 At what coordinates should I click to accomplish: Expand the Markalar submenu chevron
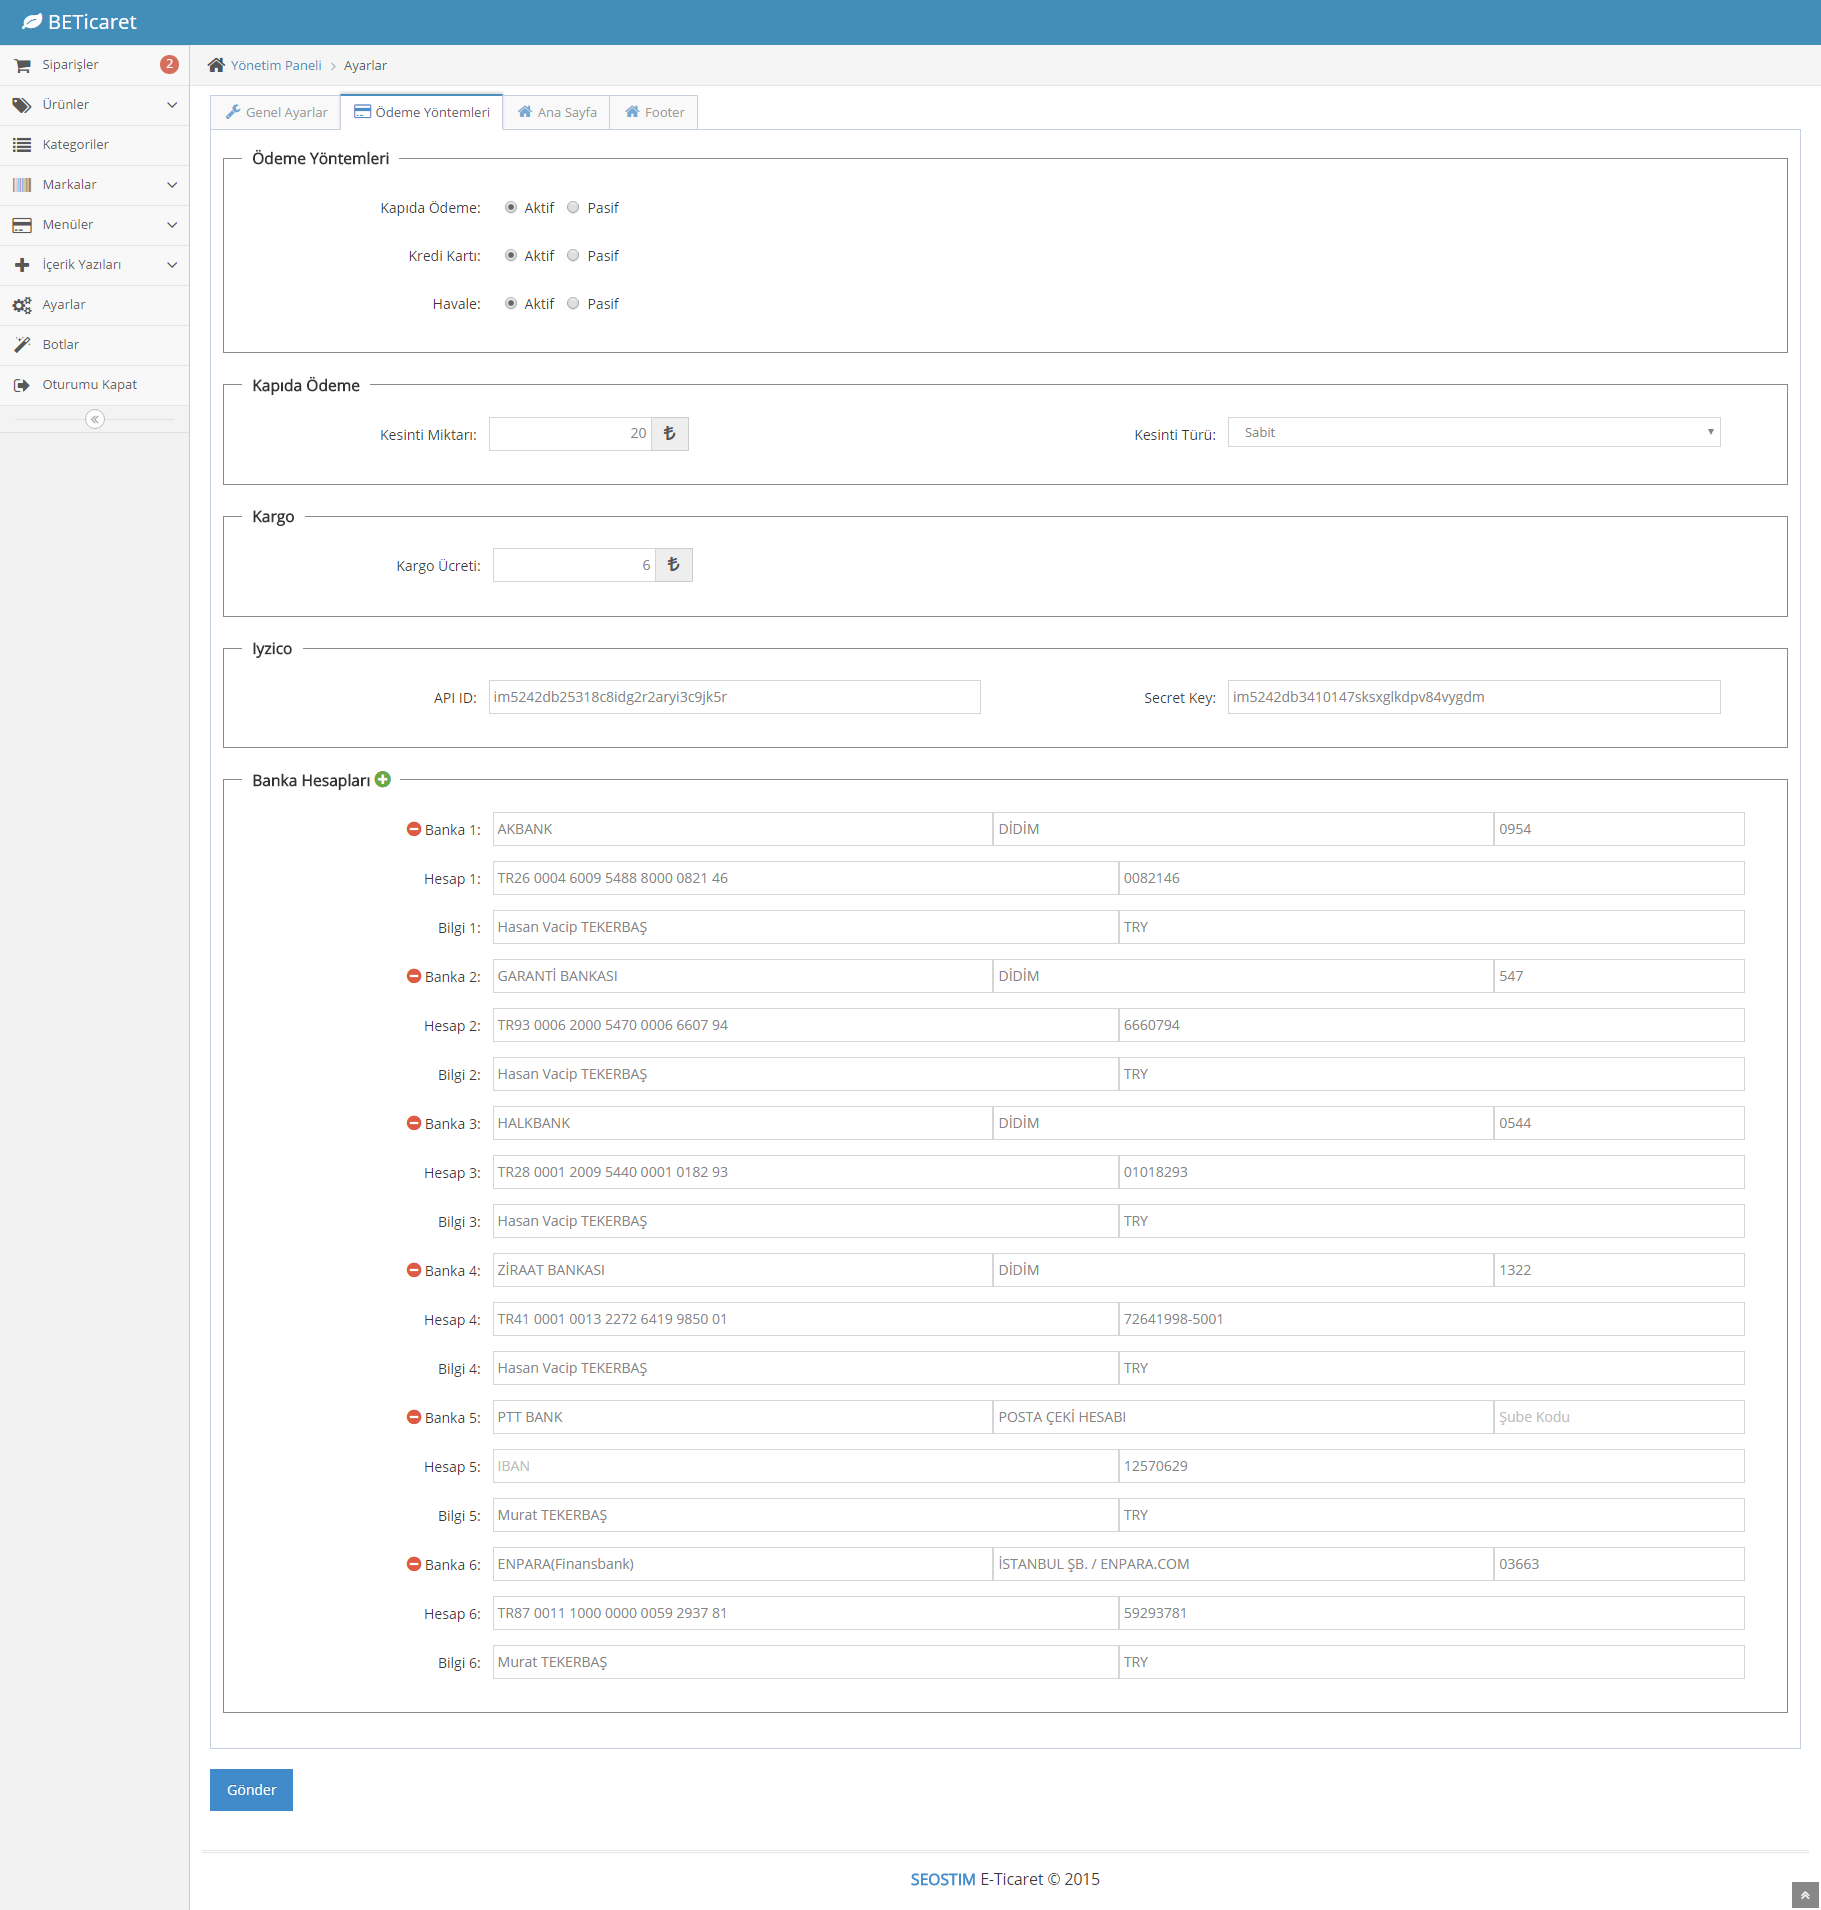point(172,185)
